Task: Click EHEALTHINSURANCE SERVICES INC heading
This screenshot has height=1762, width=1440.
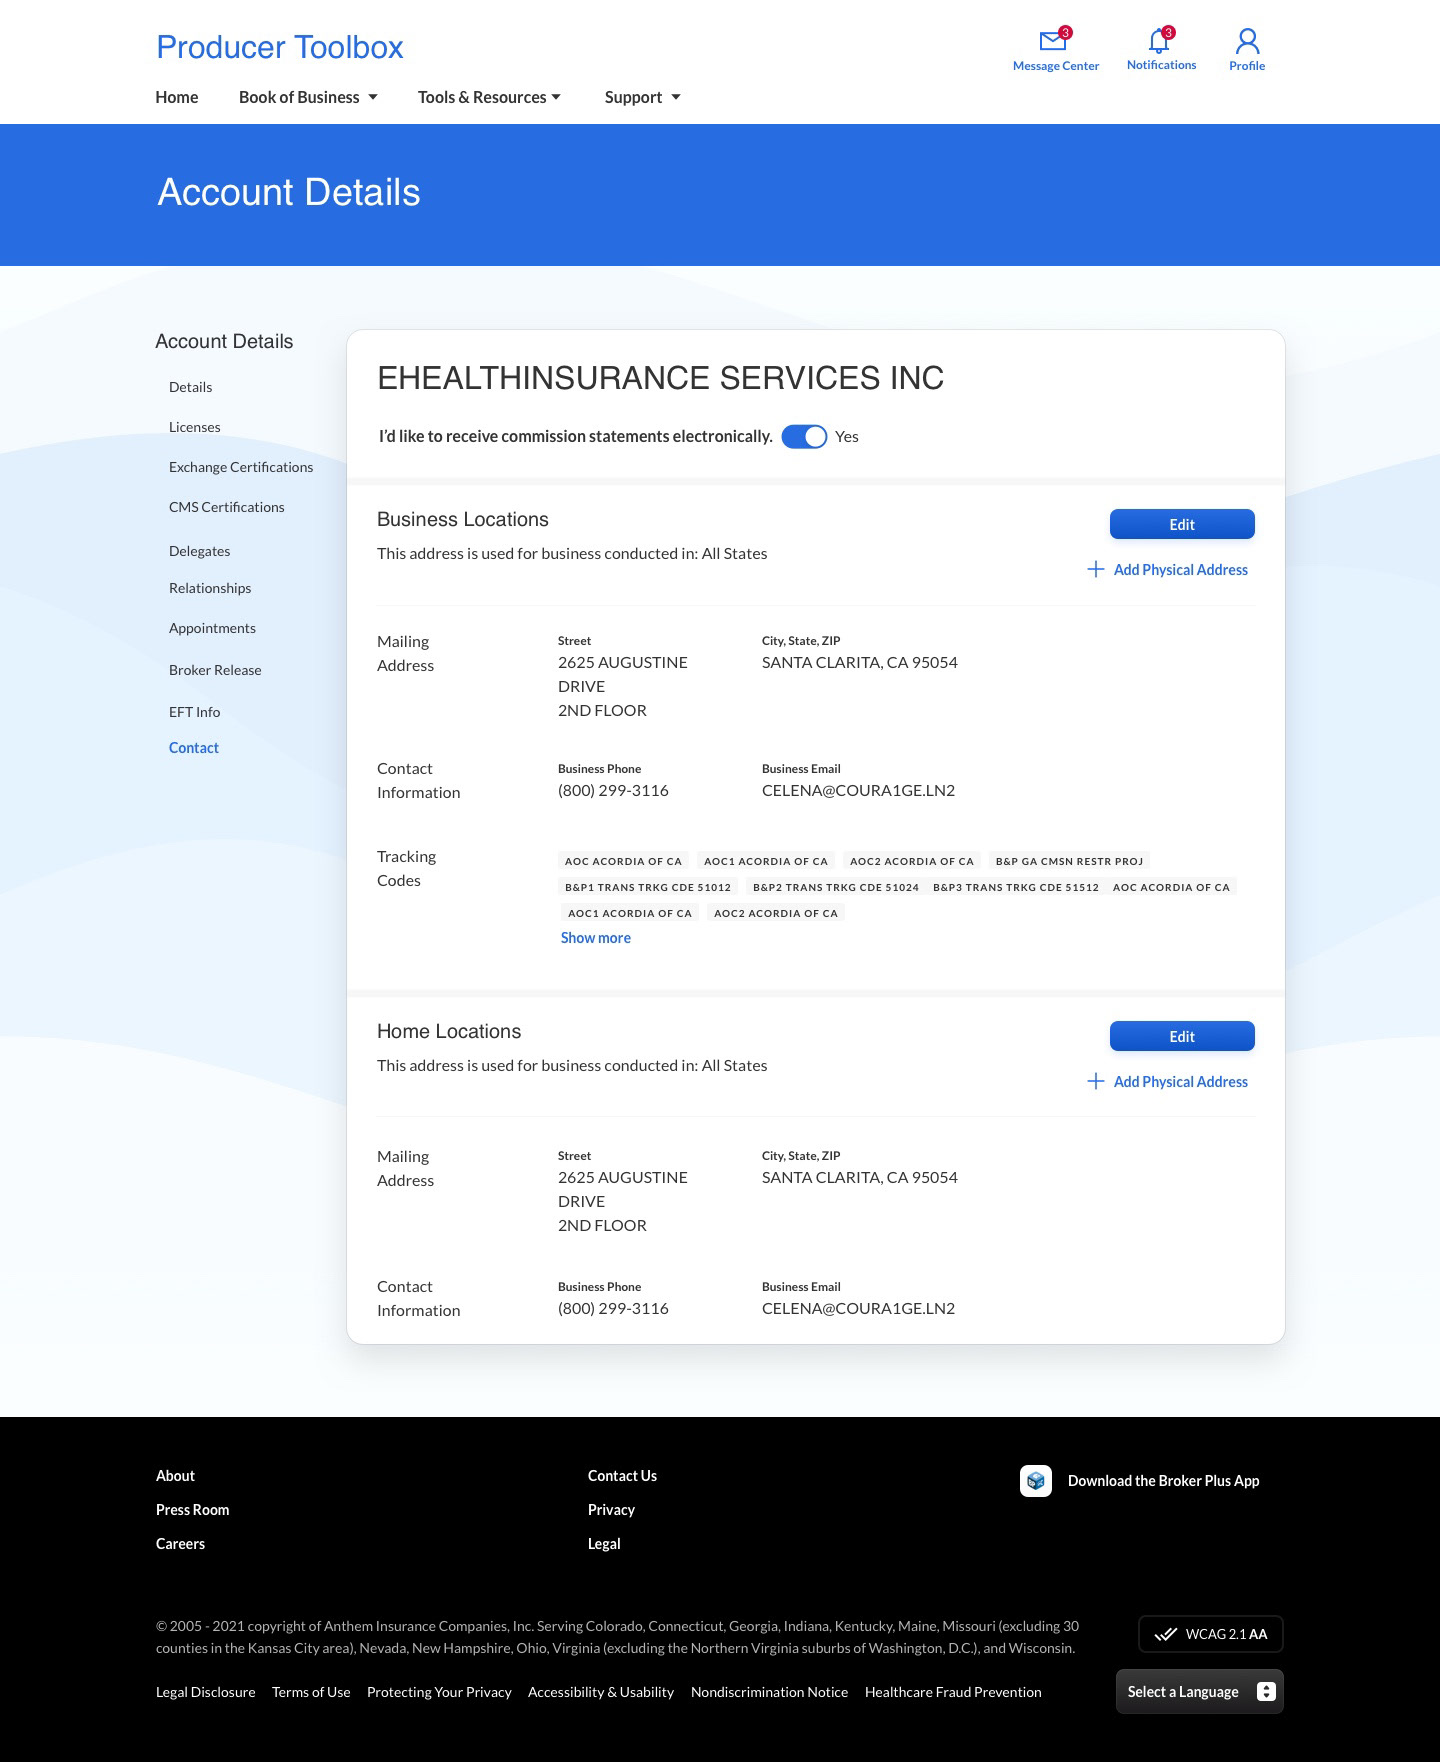Action: click(x=660, y=378)
